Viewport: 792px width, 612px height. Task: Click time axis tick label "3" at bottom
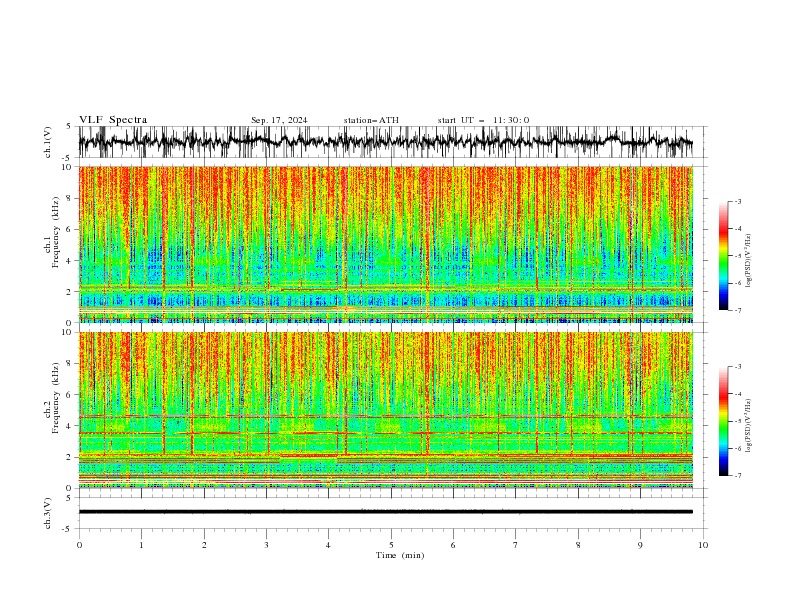(x=266, y=545)
